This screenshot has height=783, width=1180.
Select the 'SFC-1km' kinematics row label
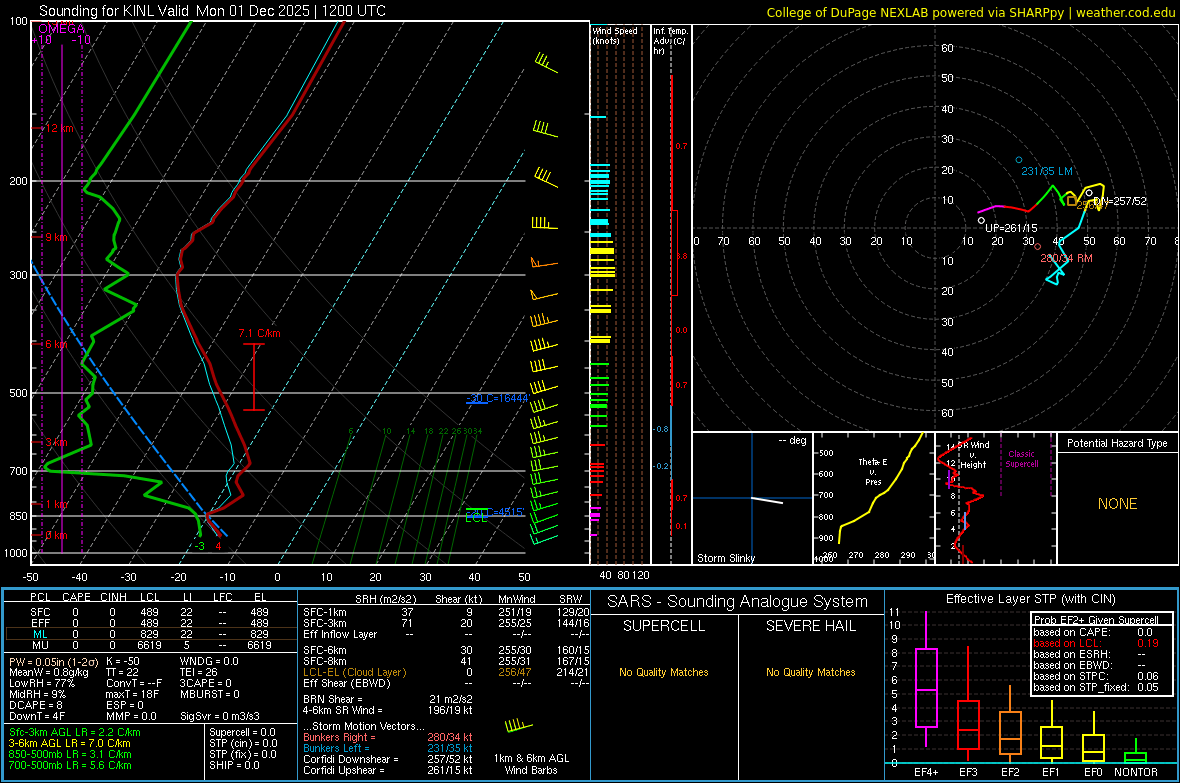(x=324, y=612)
